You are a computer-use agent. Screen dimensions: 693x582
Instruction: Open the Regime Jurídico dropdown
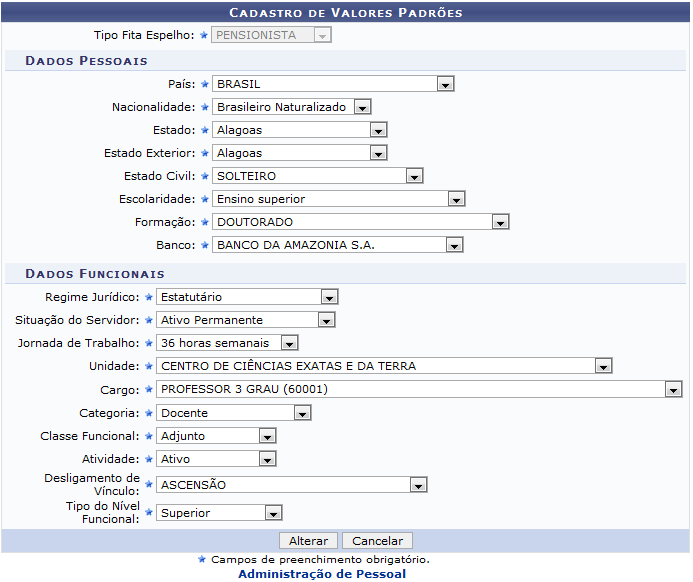pos(247,297)
